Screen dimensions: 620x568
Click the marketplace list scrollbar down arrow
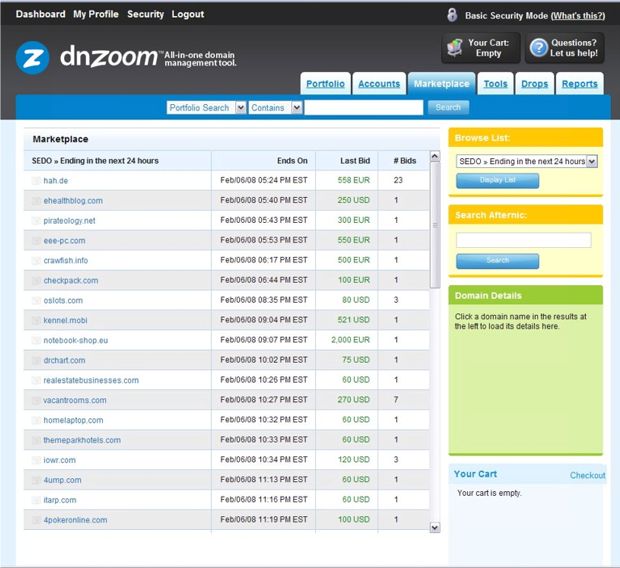tap(435, 527)
